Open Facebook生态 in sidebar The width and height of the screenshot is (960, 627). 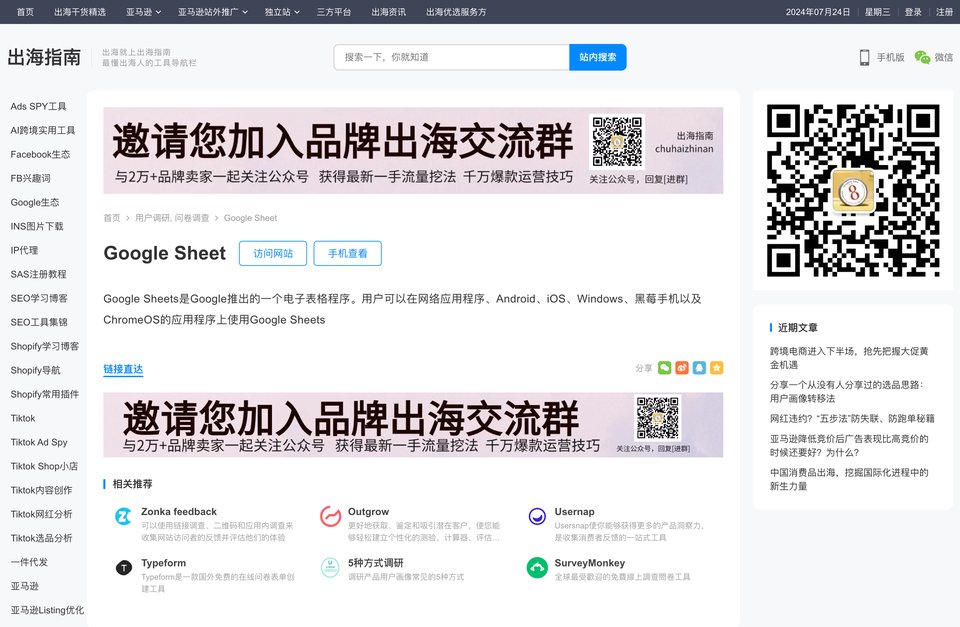click(x=40, y=154)
